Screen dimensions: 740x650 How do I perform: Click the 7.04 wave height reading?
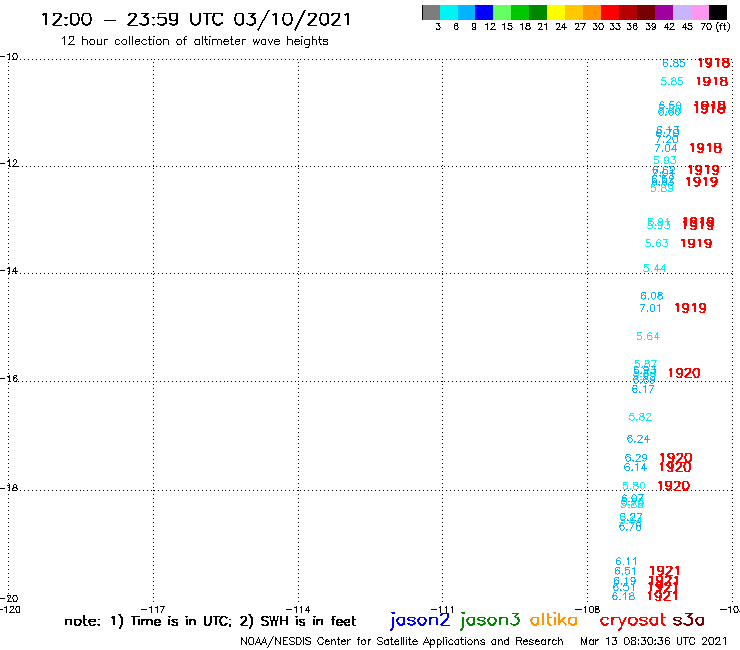665,148
